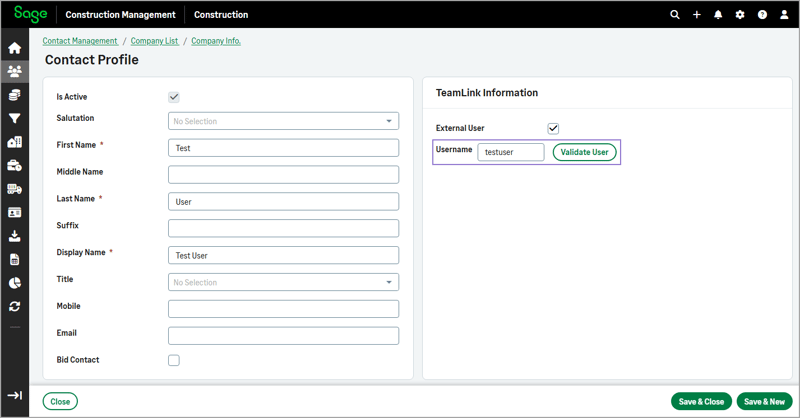Toggle the External User checkbox
The image size is (800, 418).
point(553,129)
